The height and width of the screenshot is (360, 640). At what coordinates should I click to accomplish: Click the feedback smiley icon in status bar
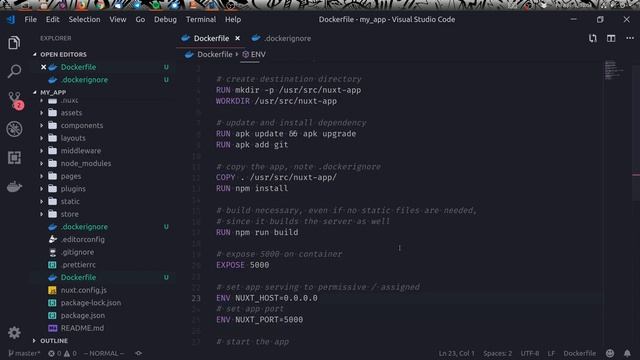pyautogui.click(x=610, y=353)
